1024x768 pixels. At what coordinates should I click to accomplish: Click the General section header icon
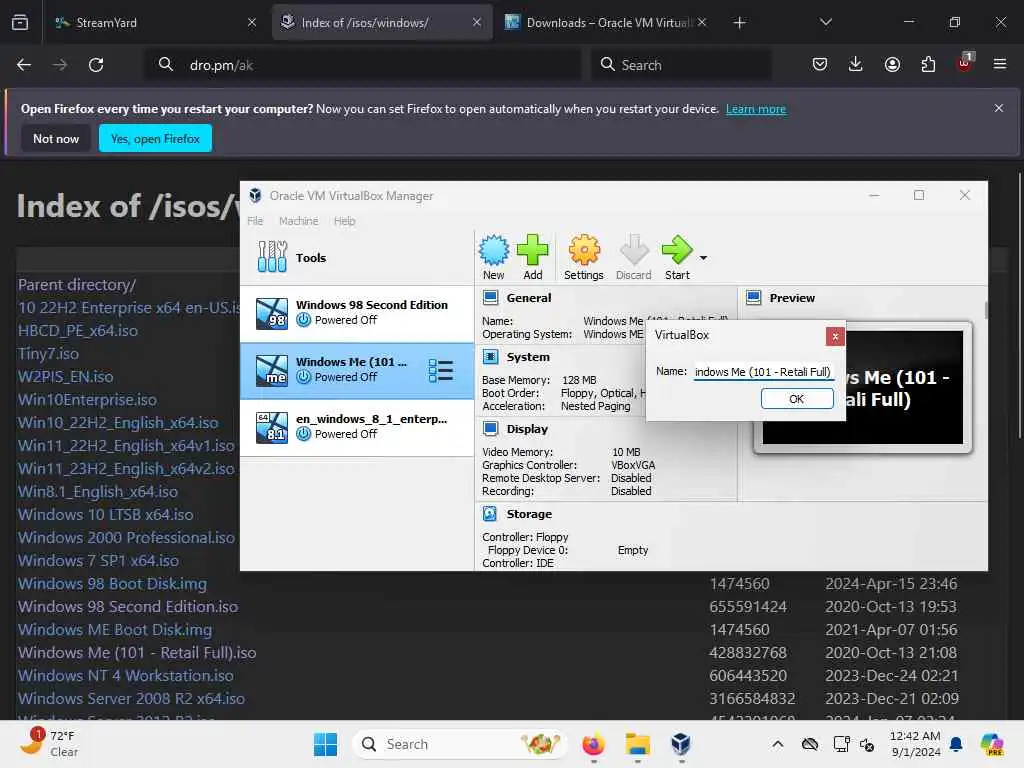[490, 298]
